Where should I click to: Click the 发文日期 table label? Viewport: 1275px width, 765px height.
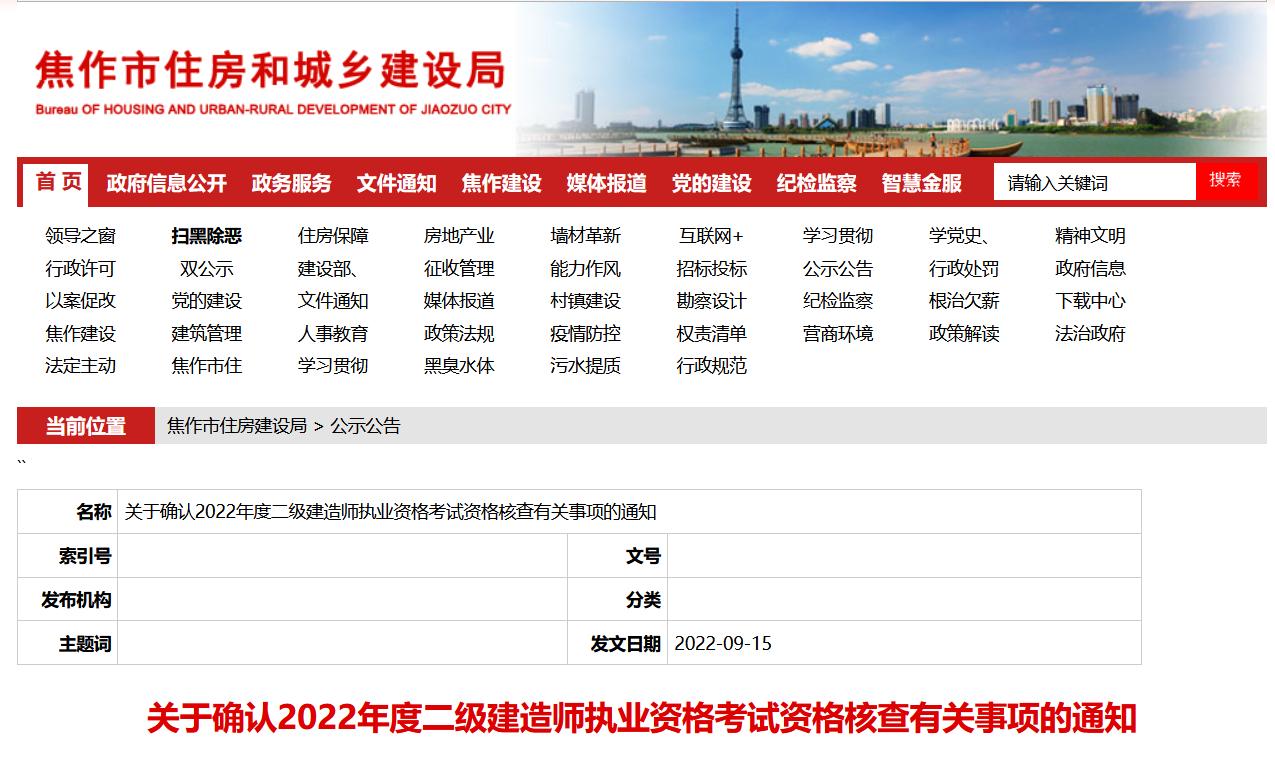click(x=626, y=644)
